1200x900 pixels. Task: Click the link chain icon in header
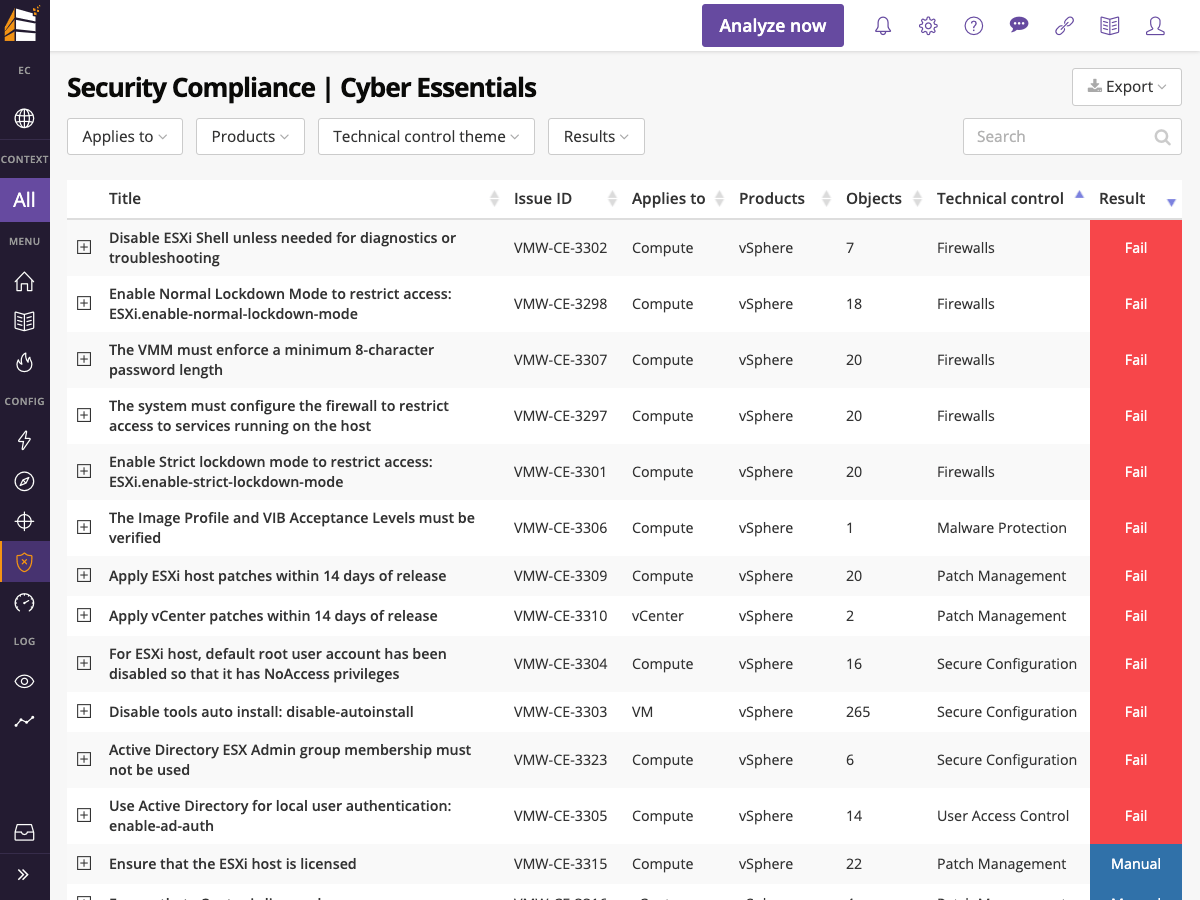[x=1064, y=26]
